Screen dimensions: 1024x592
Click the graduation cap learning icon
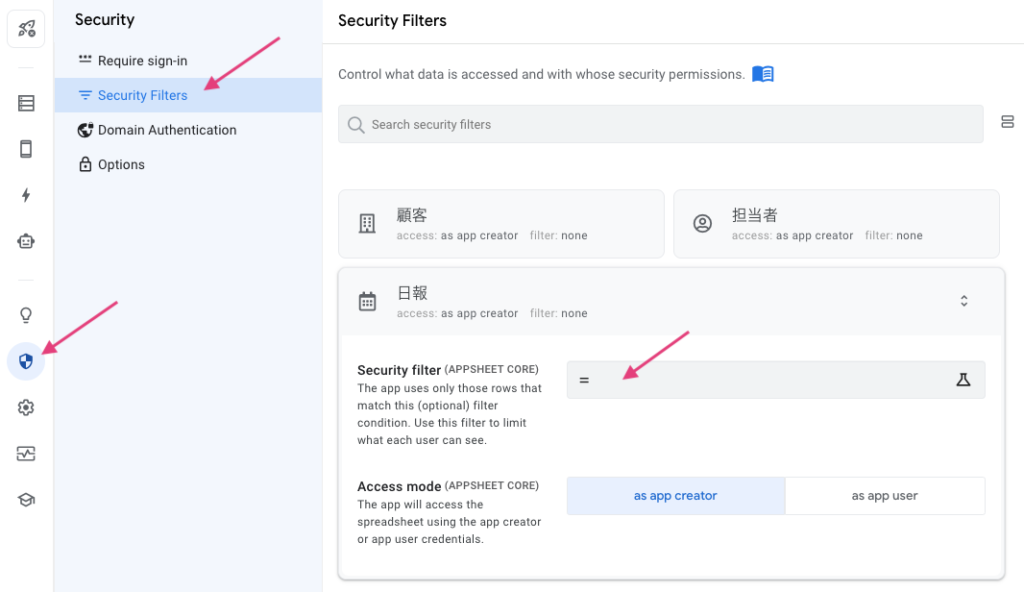(25, 499)
